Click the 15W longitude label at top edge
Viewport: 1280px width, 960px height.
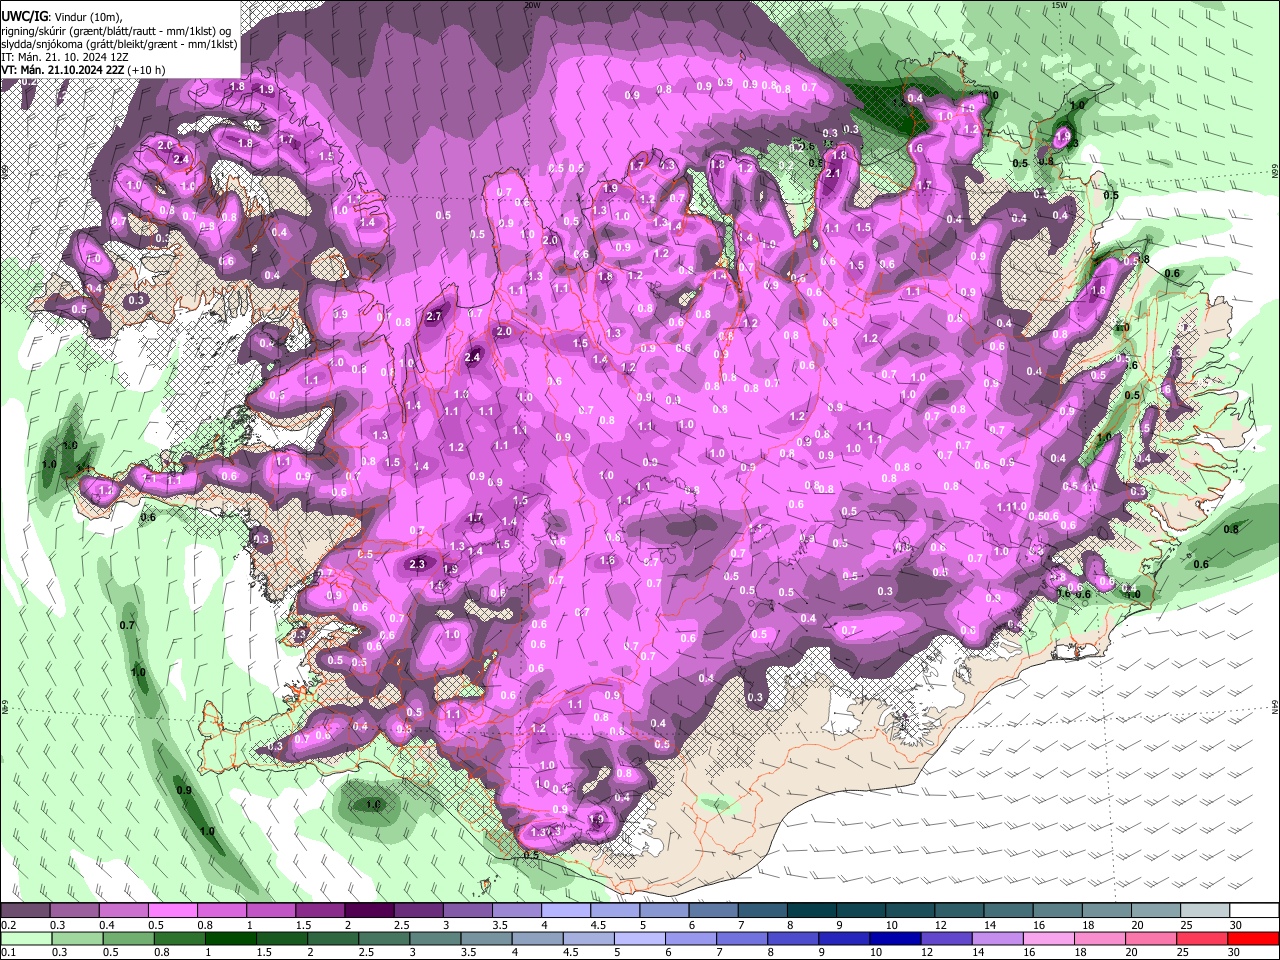pos(1059,5)
